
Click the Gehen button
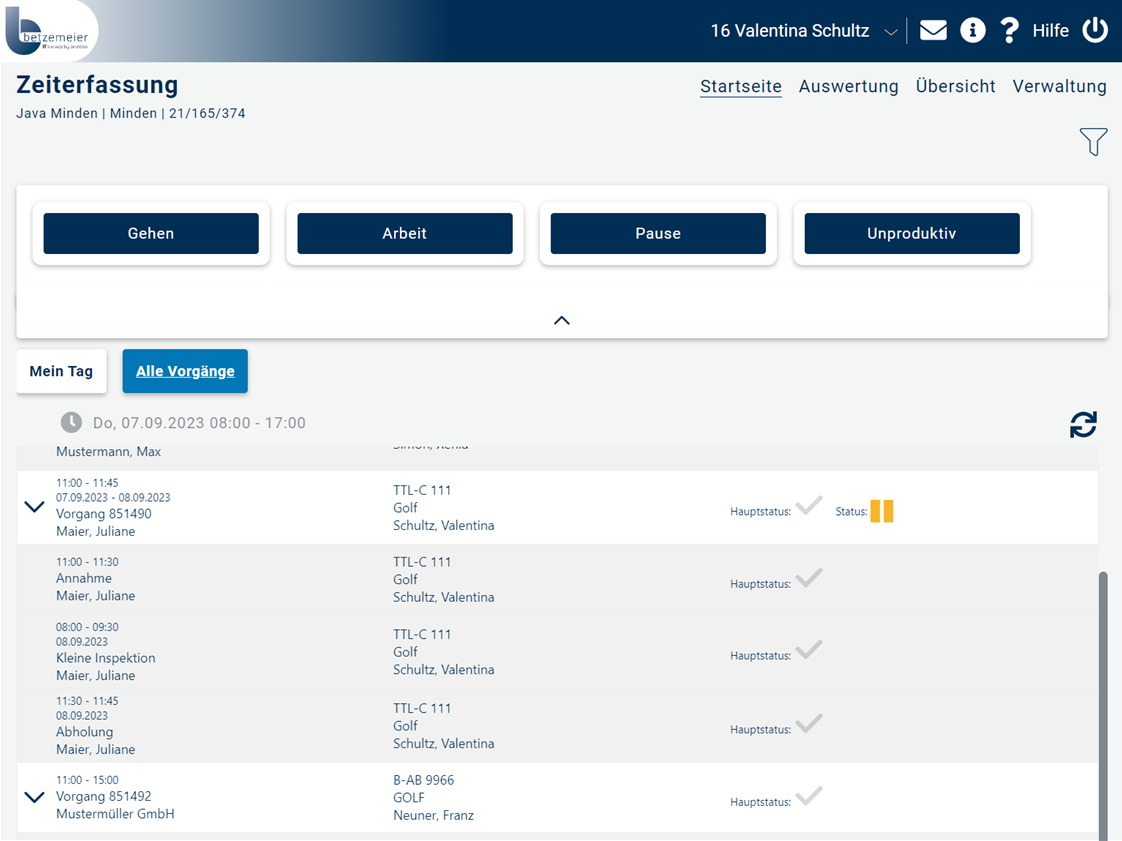[x=151, y=233]
